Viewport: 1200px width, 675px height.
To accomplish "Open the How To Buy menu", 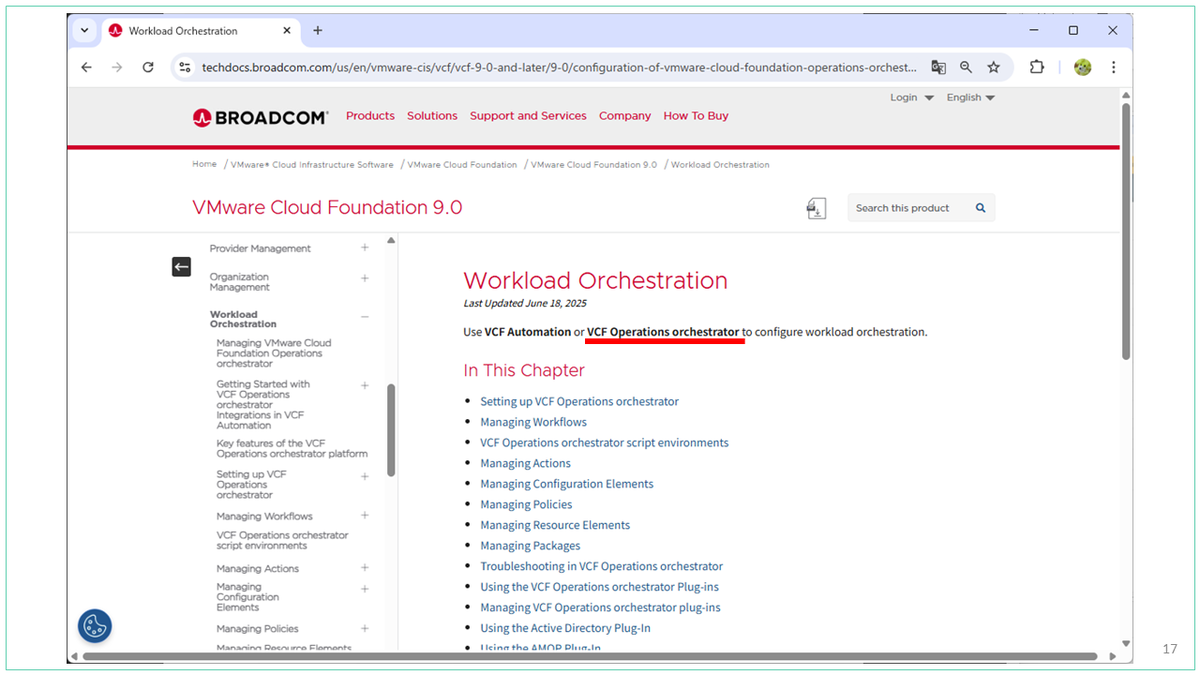I will [x=696, y=116].
